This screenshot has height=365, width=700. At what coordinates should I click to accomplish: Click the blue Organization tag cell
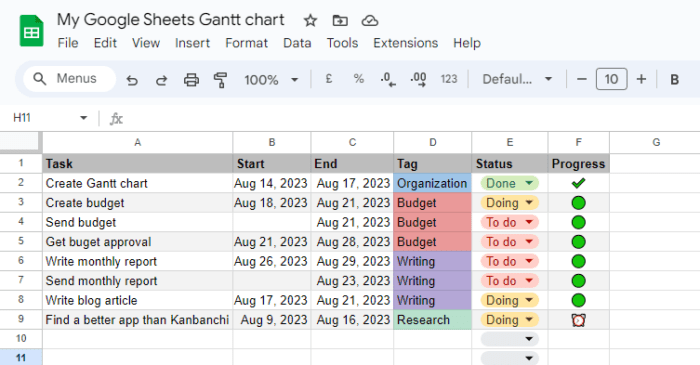[x=432, y=183]
